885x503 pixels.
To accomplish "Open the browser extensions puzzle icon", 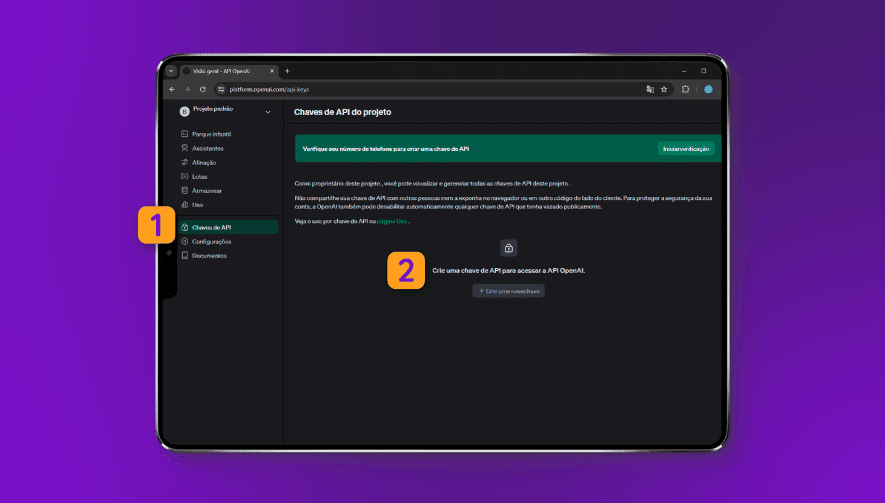I will [x=685, y=89].
